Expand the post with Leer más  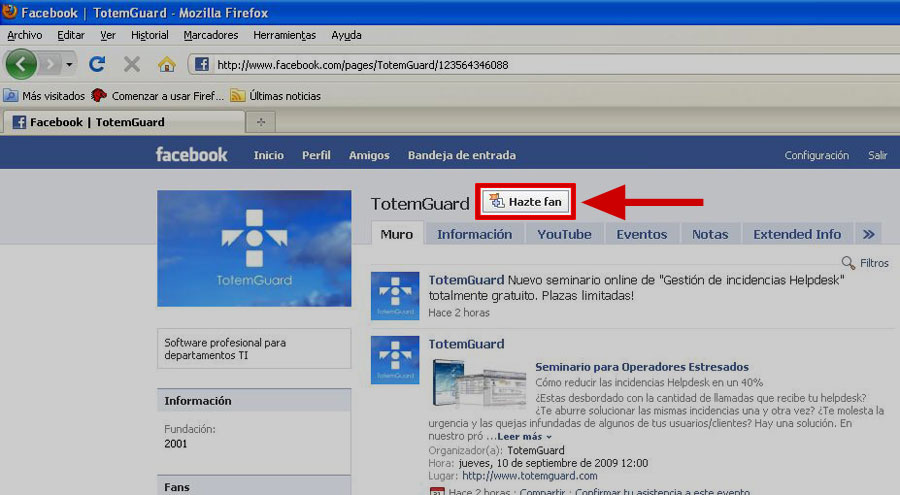(x=523, y=437)
